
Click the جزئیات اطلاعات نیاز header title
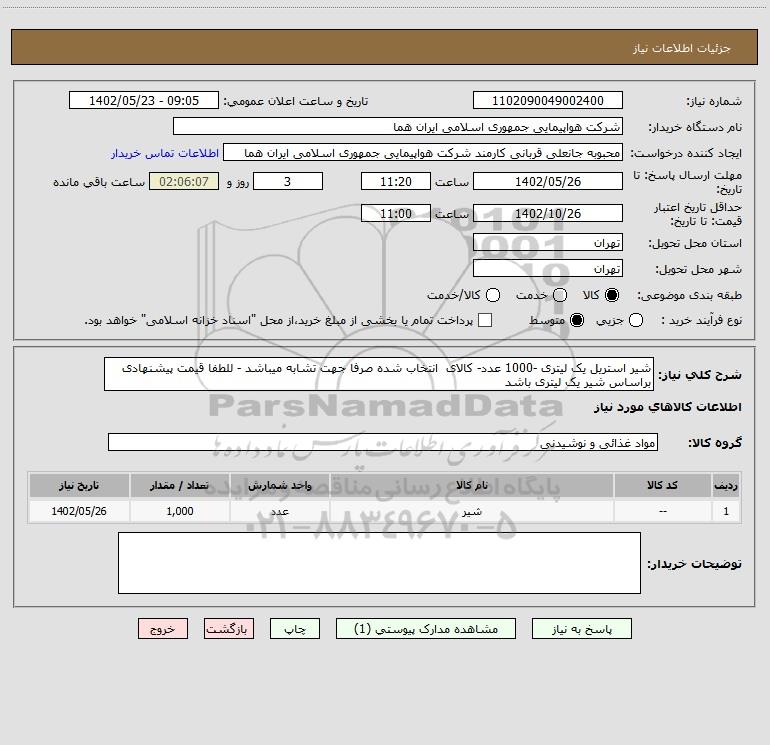click(682, 48)
